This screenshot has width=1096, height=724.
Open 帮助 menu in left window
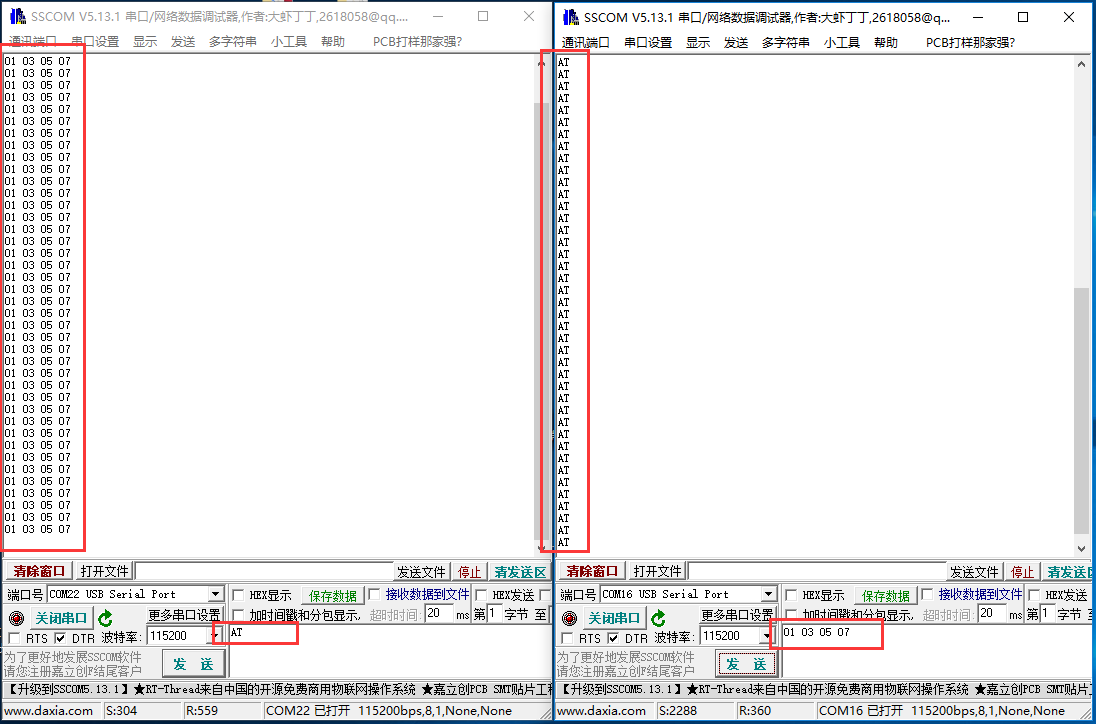(x=333, y=42)
